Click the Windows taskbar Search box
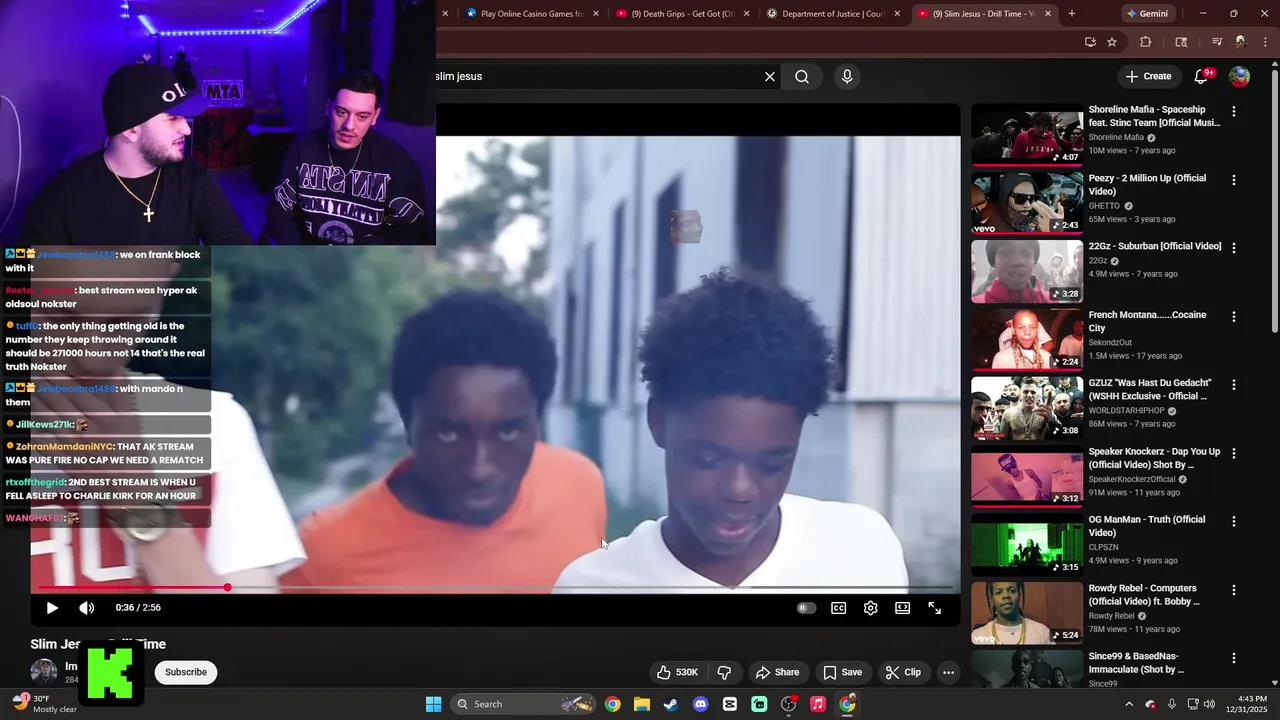1280x720 pixels. 523,704
